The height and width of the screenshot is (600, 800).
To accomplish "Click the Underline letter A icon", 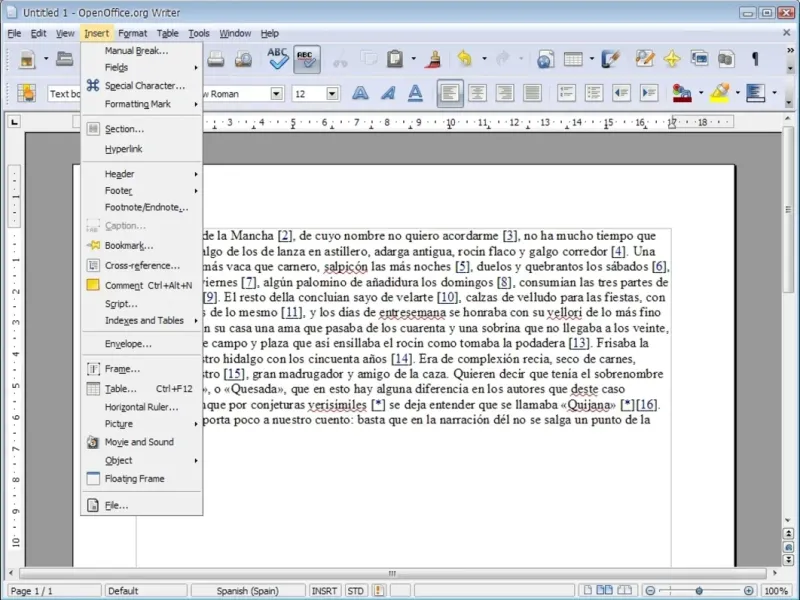I will pyautogui.click(x=415, y=93).
